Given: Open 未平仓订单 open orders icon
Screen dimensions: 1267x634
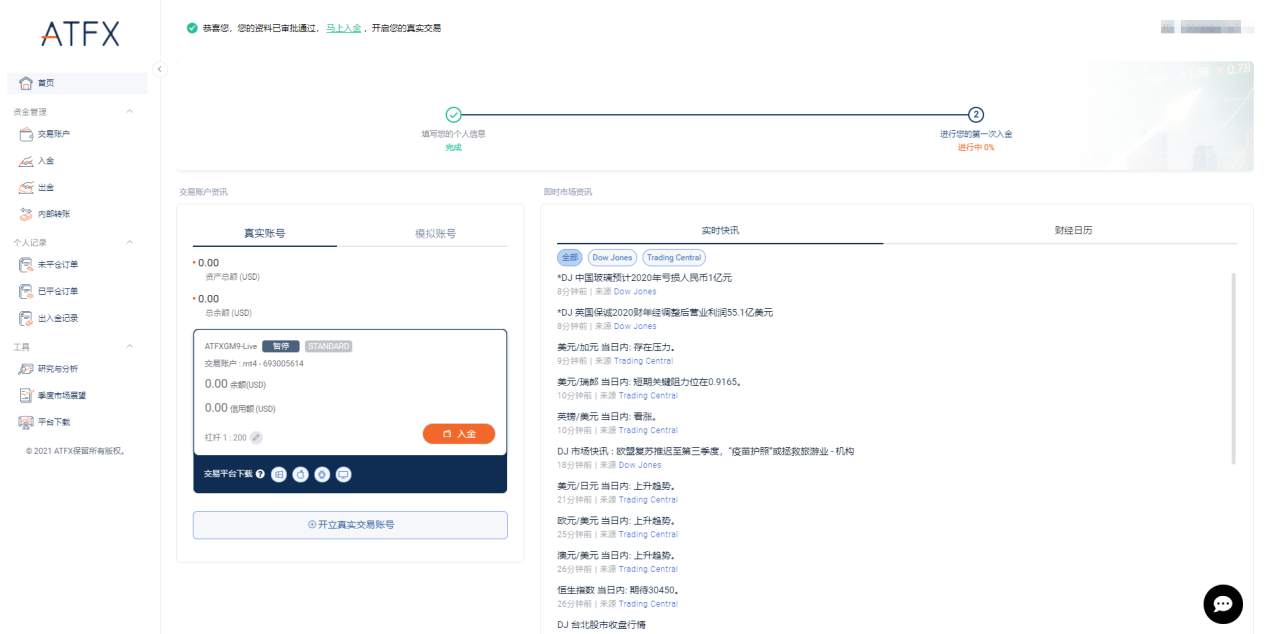Looking at the screenshot, I should [x=26, y=265].
